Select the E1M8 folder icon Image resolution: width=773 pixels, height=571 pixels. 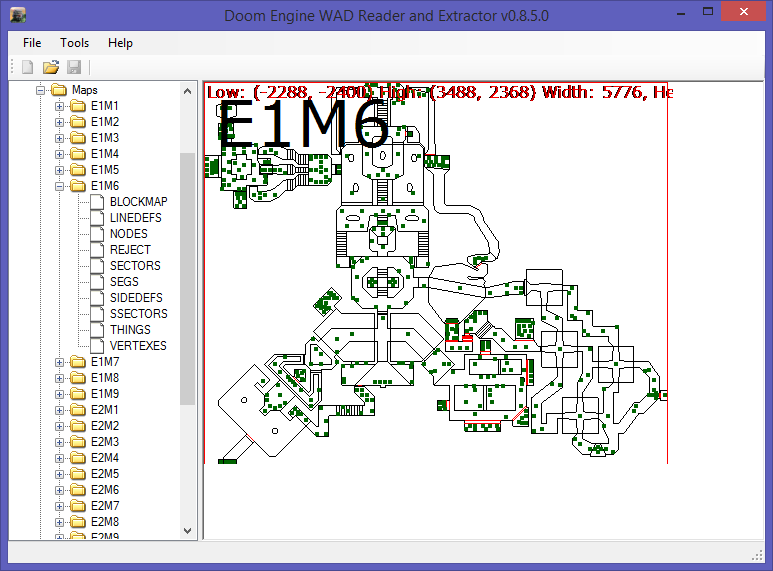78,378
